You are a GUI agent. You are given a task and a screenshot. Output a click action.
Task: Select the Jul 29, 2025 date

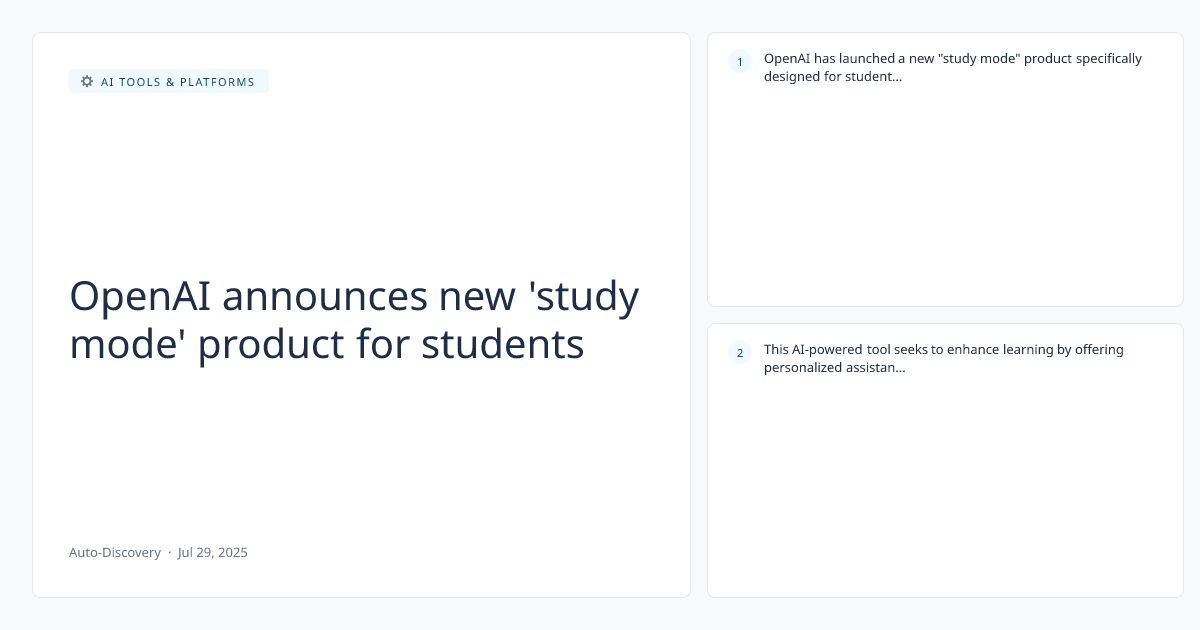coord(213,552)
